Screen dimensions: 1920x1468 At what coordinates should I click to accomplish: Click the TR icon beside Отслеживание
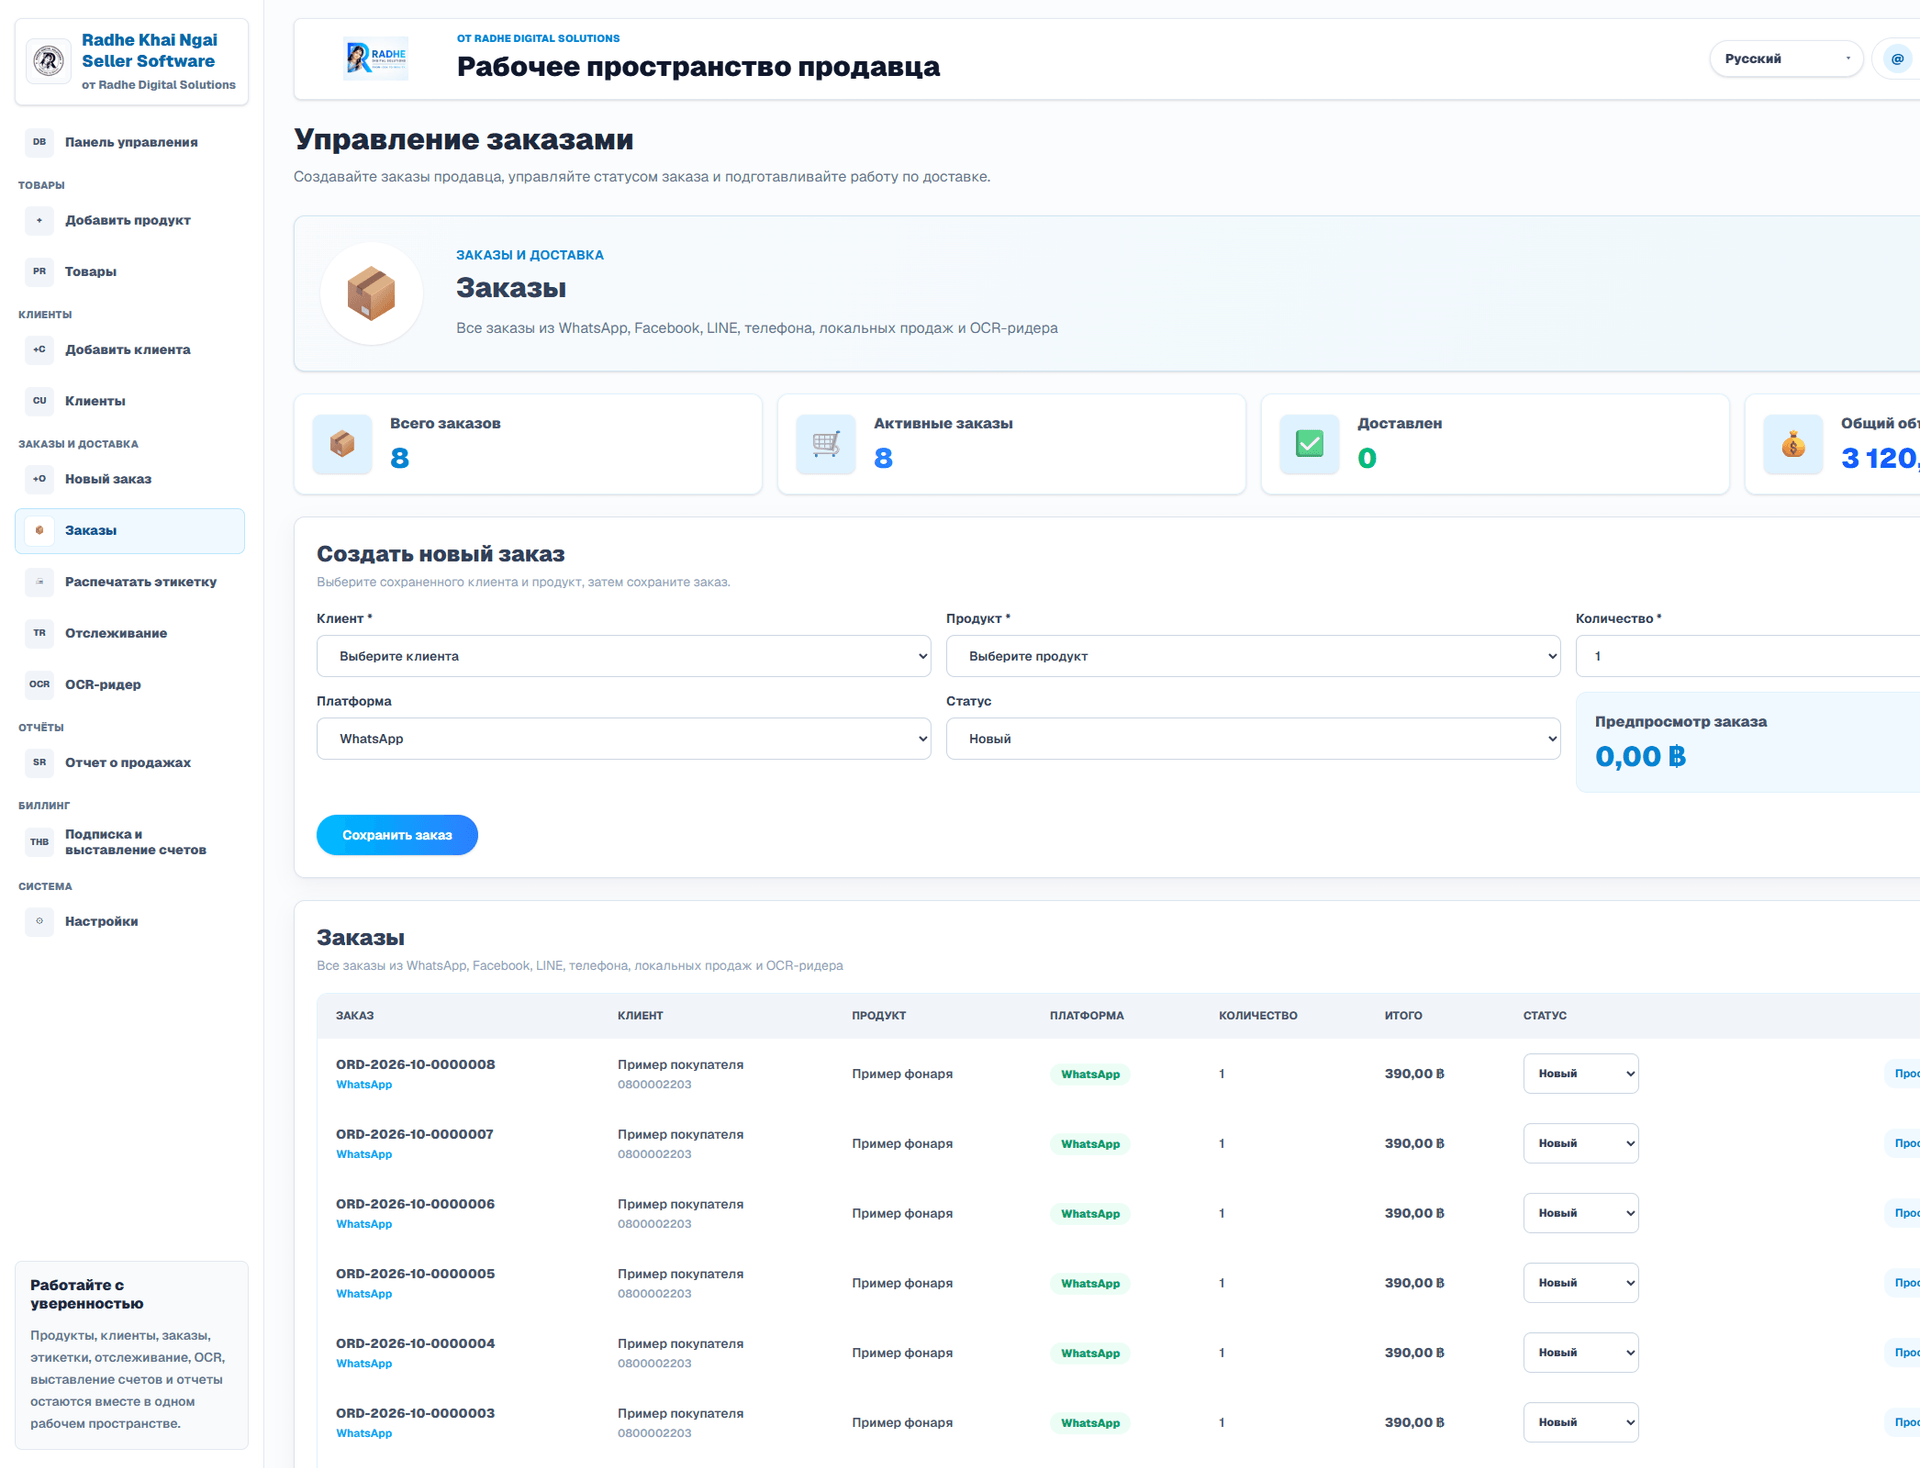click(39, 633)
